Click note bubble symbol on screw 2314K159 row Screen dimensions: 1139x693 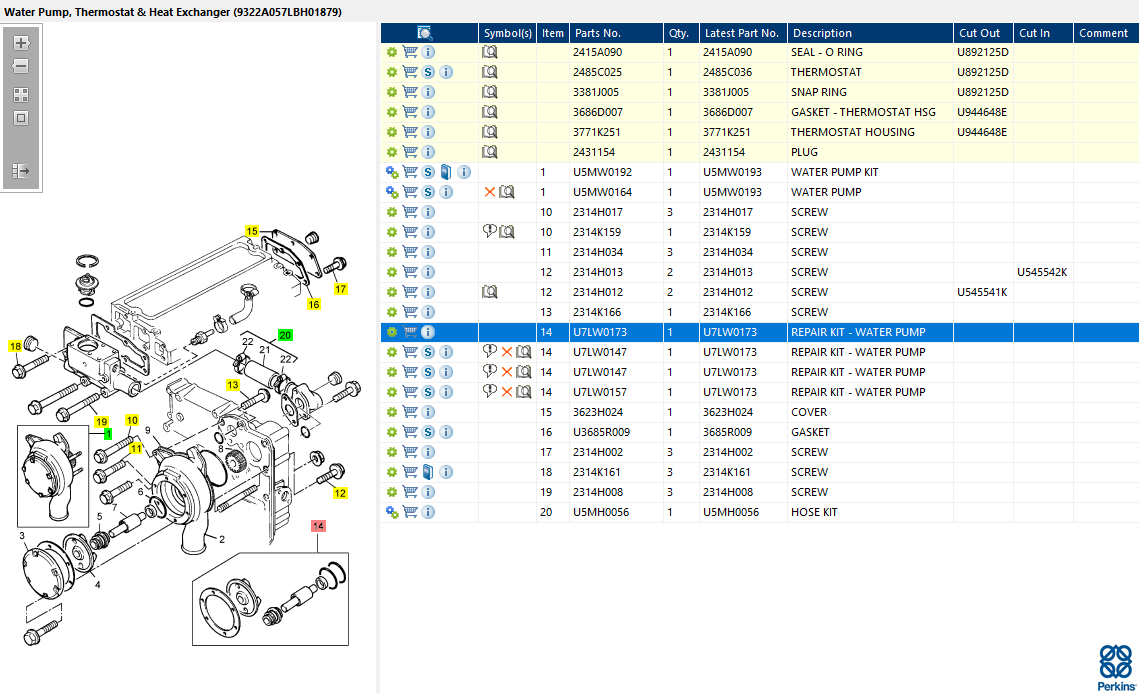[x=490, y=232]
